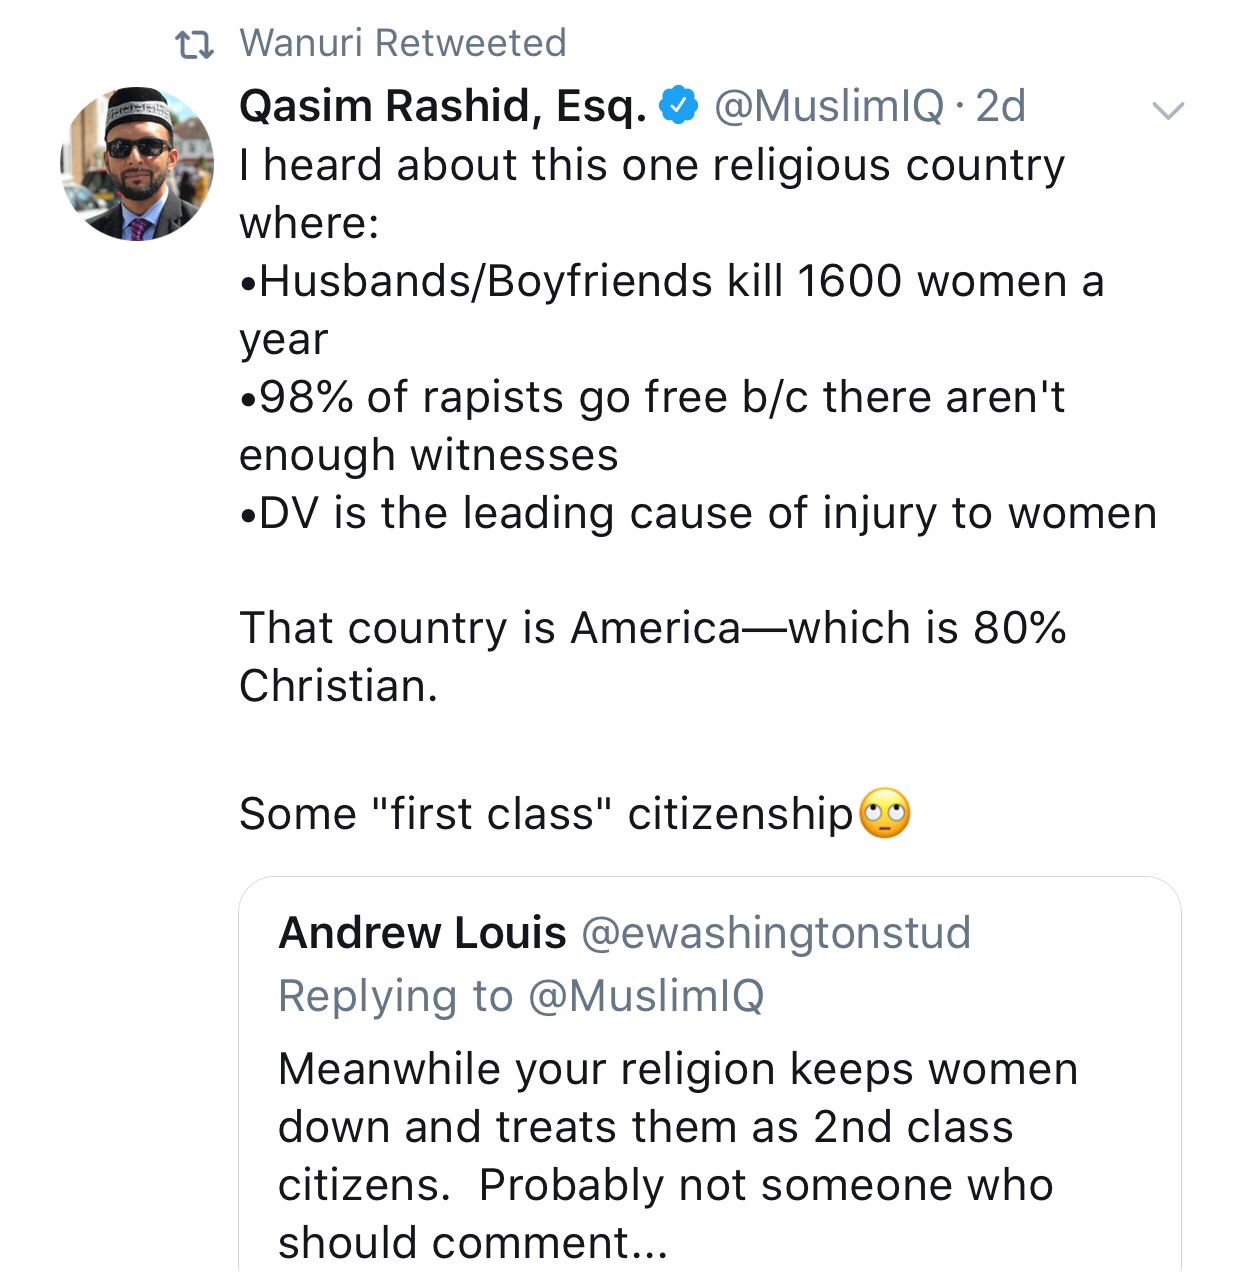Click Replying to @MuslimIQ in quoted tweet
Viewport: 1242px width, 1272px height.
tap(521, 996)
